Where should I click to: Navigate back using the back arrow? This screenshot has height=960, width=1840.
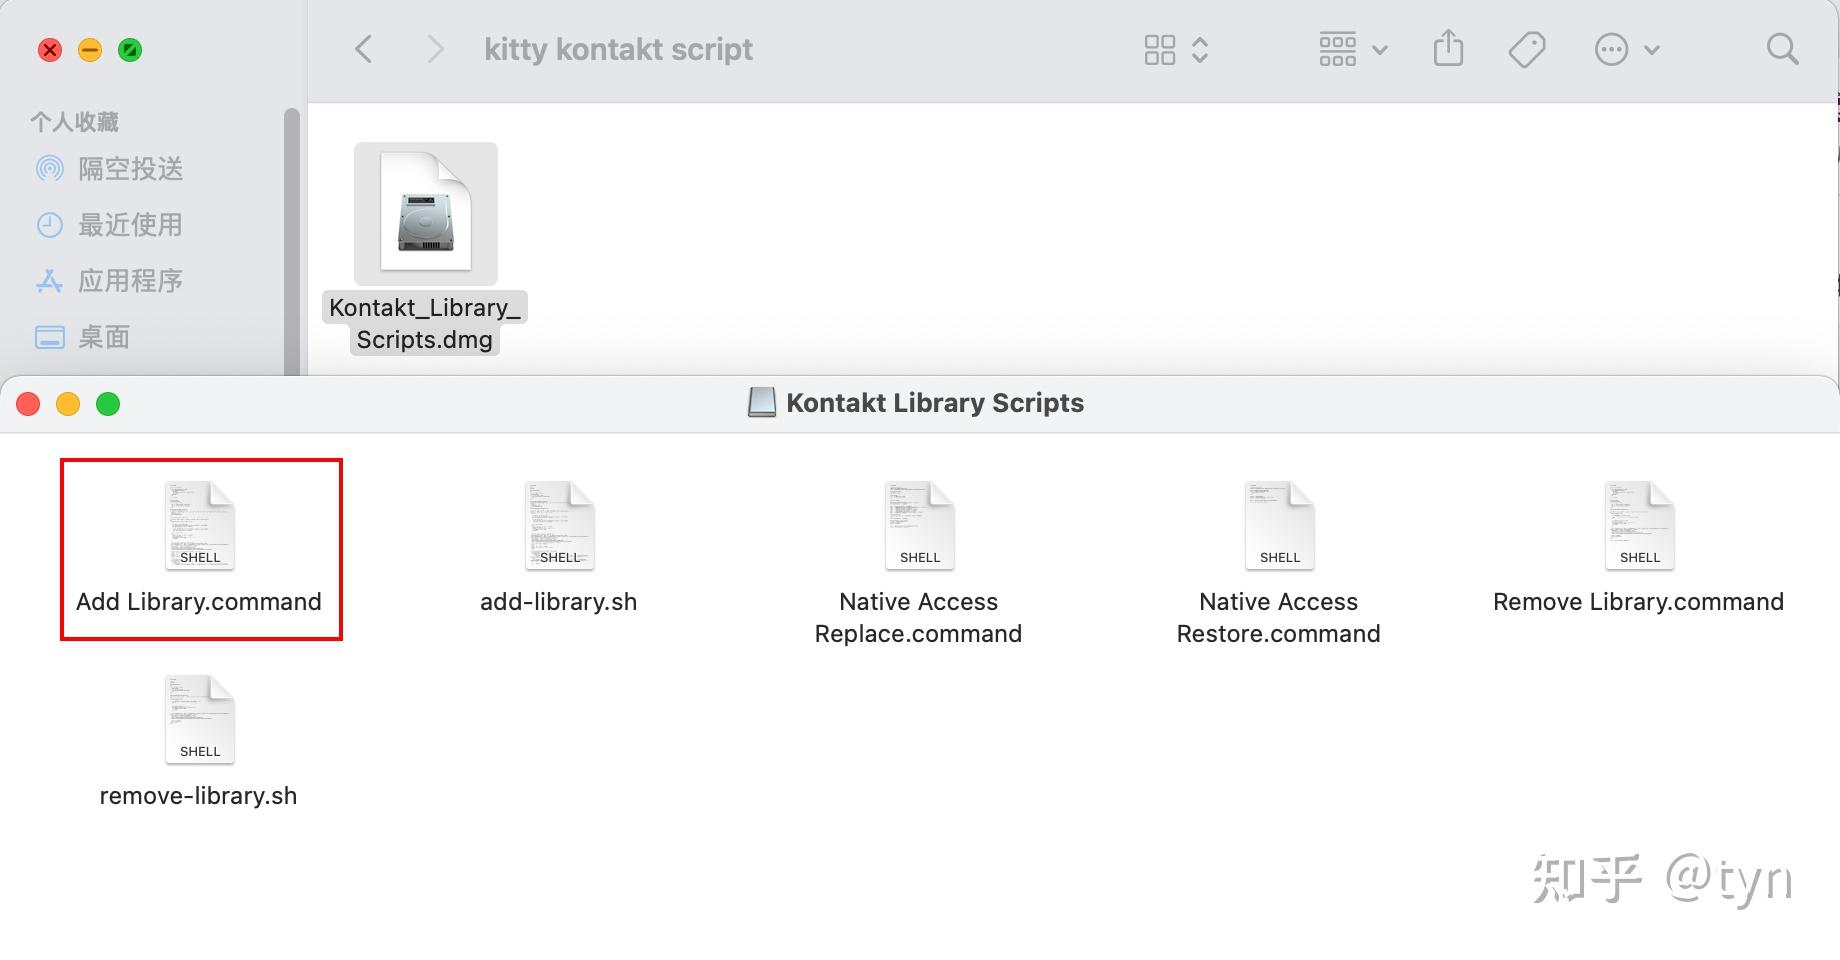pyautogui.click(x=362, y=48)
